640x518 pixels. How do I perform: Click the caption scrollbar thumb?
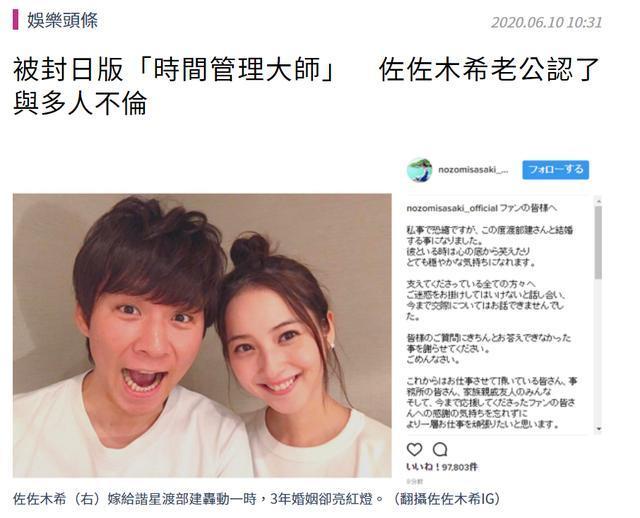pyautogui.click(x=599, y=242)
